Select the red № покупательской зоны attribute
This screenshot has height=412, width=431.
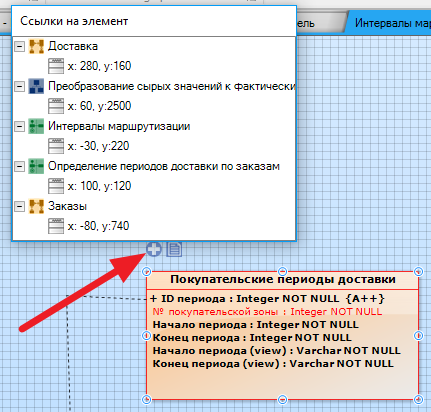pos(267,312)
